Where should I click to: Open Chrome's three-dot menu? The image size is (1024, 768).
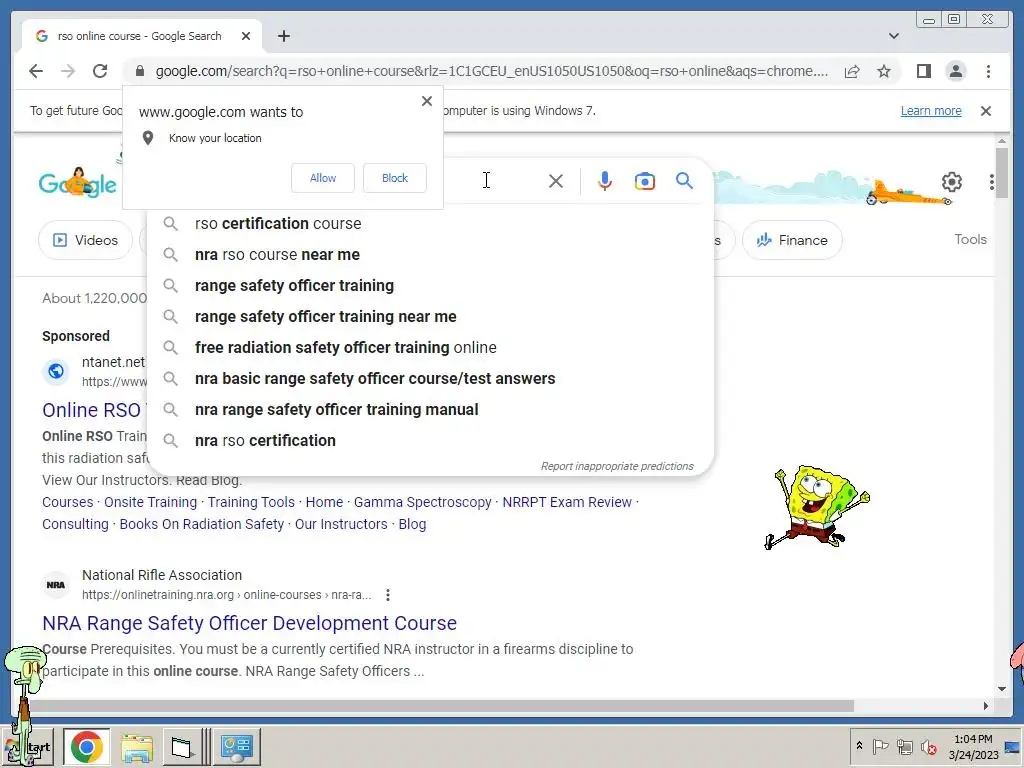coord(988,71)
